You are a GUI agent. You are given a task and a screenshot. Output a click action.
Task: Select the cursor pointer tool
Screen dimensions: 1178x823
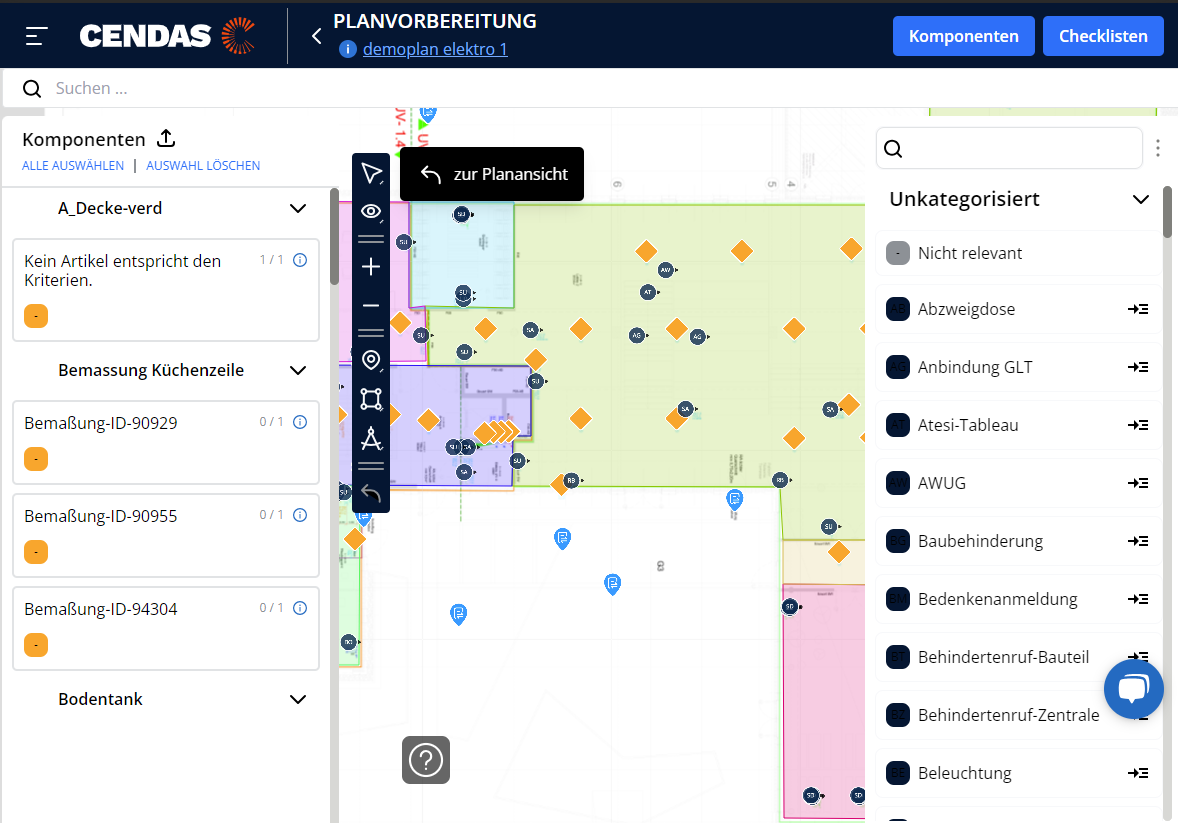click(371, 173)
